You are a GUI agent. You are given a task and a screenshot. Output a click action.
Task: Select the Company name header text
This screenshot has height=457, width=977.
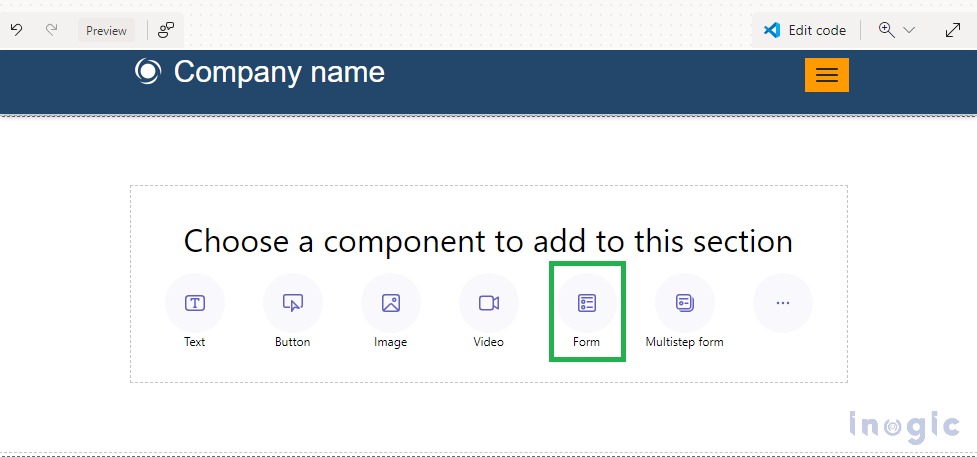(279, 72)
